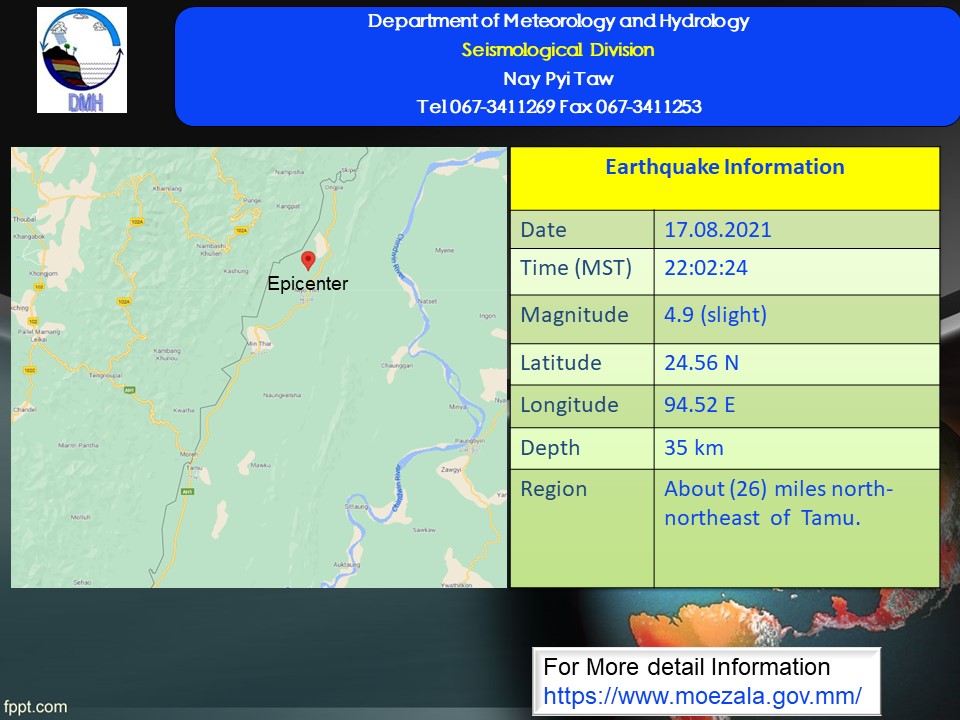Click the red epicenter pin marker

[x=308, y=260]
